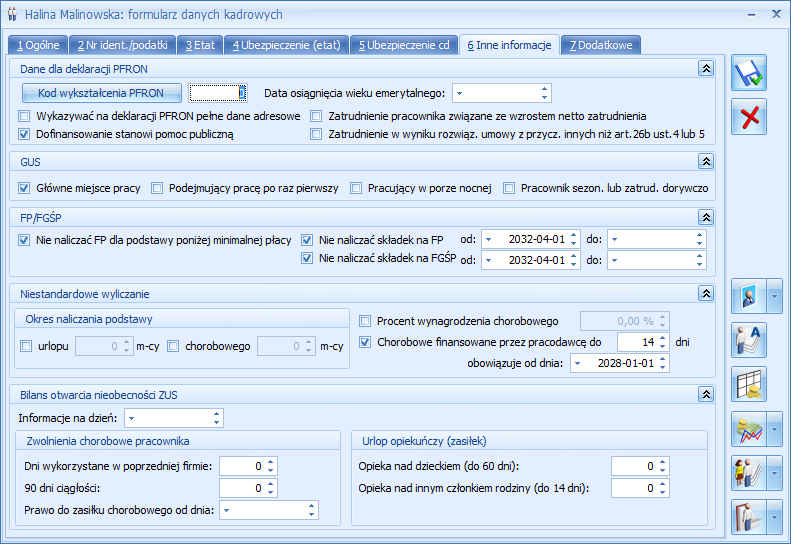Increase the 90 dni ciągłości value
Image resolution: width=791 pixels, height=544 pixels.
pyautogui.click(x=271, y=484)
